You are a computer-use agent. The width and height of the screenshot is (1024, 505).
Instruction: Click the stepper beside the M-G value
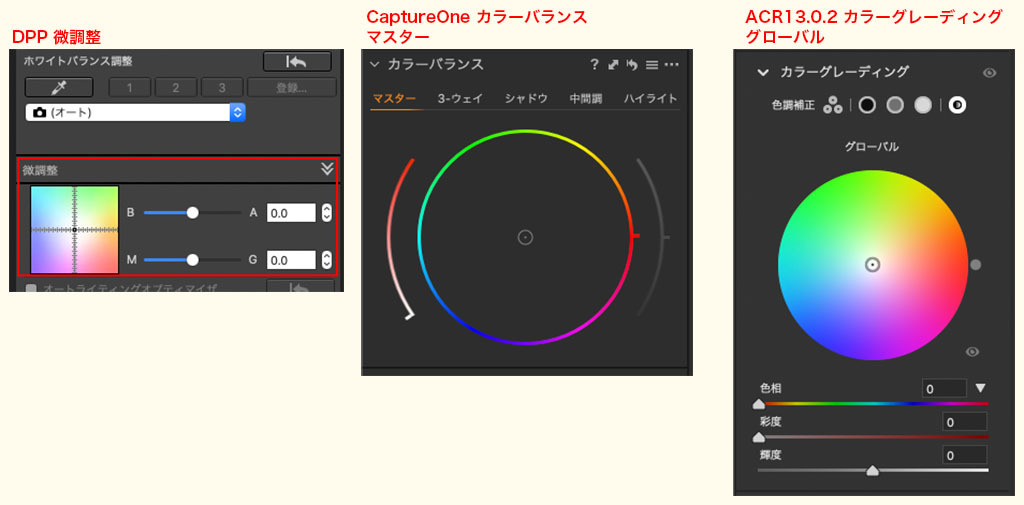click(327, 259)
